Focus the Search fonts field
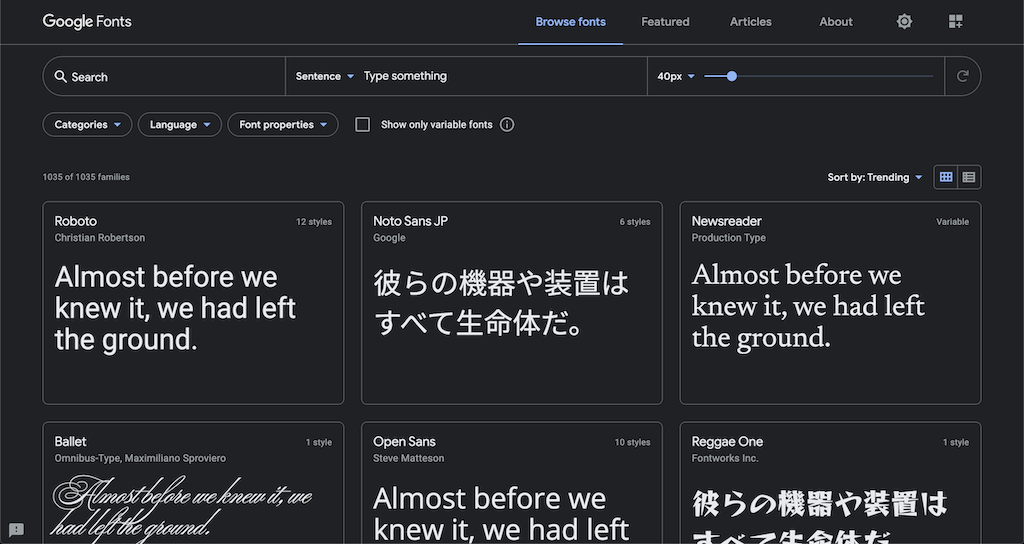 (x=164, y=76)
